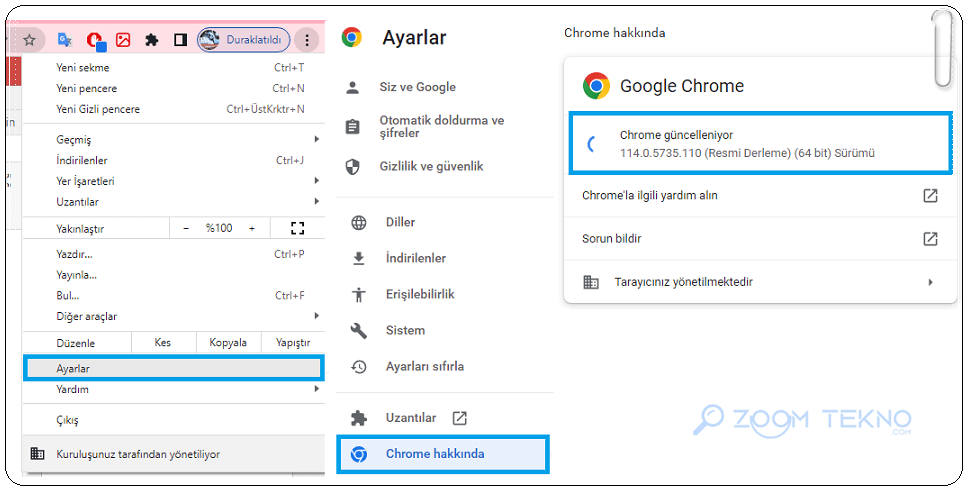This screenshot has width=968, height=491.
Task: Expand the Tarayıcınız yönetilmektedir row
Action: click(761, 282)
